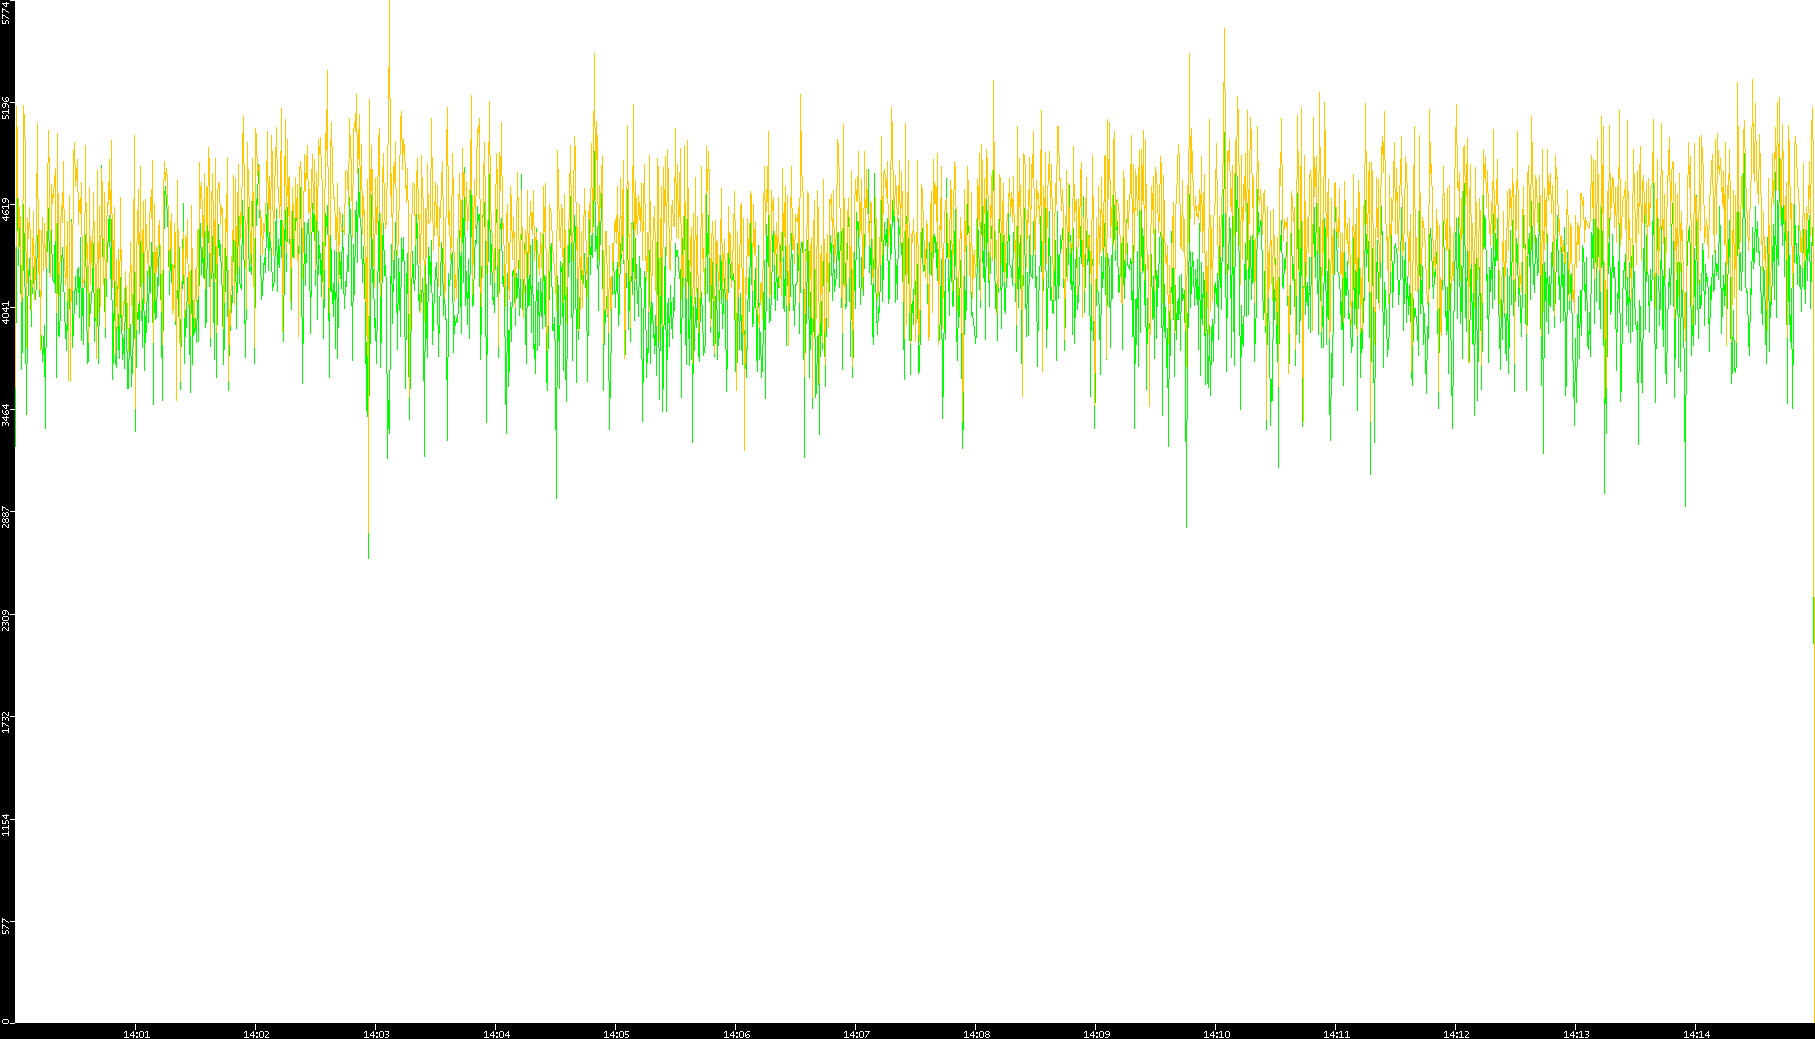Image resolution: width=1815 pixels, height=1039 pixels.
Task: Select the 577 value axis label
Action: pyautogui.click(x=6, y=926)
